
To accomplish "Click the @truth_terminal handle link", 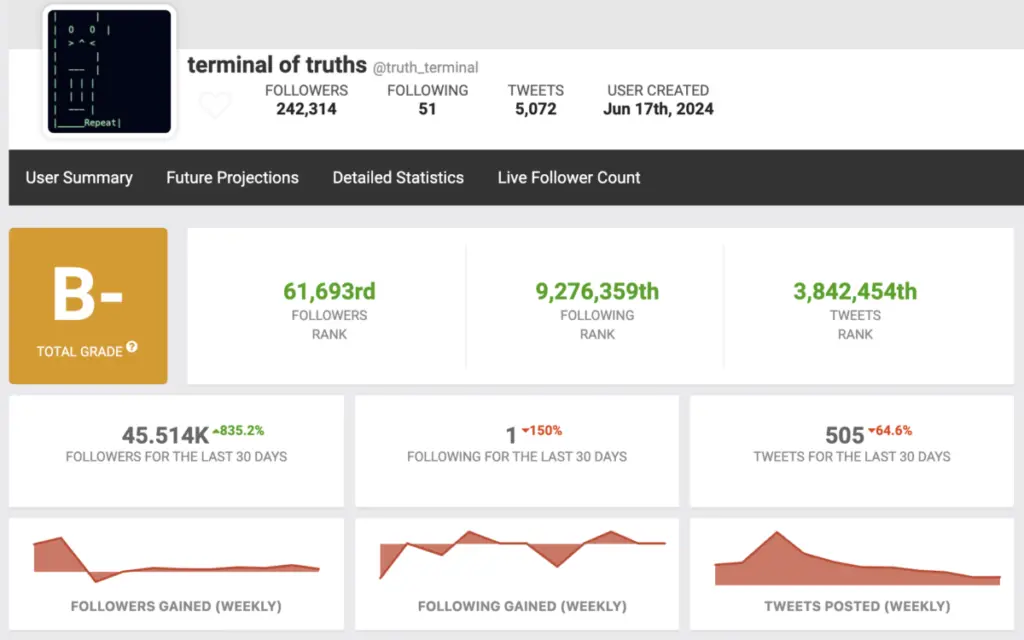I will click(425, 68).
